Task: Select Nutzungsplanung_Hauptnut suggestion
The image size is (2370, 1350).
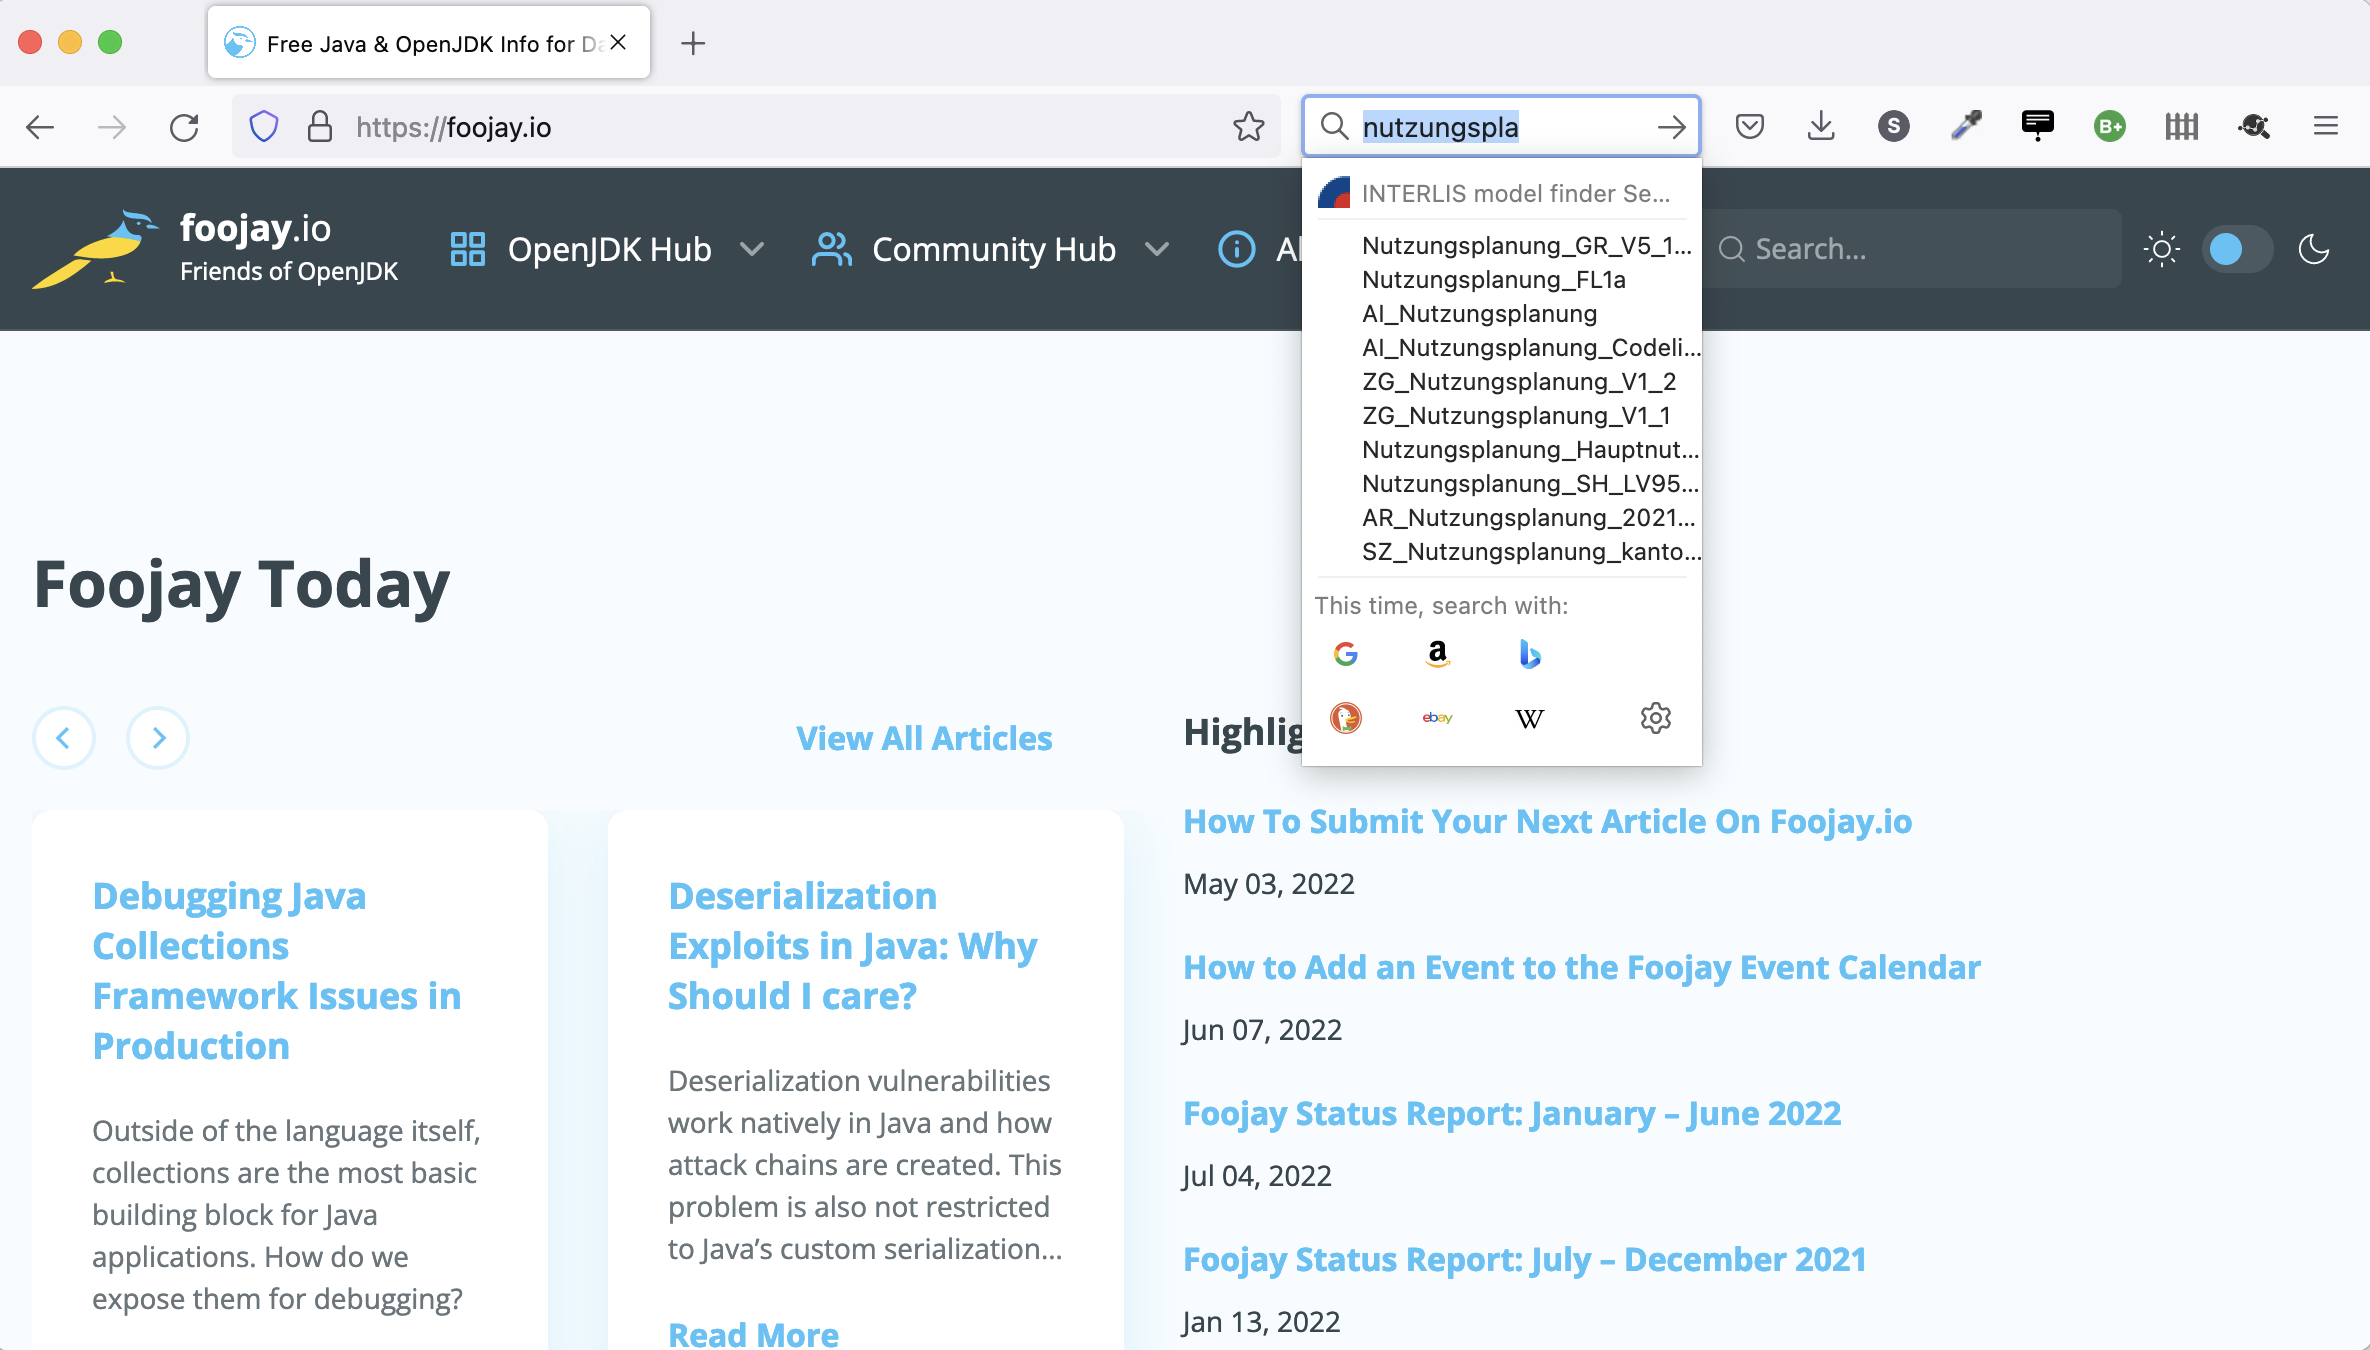Action: [x=1502, y=450]
